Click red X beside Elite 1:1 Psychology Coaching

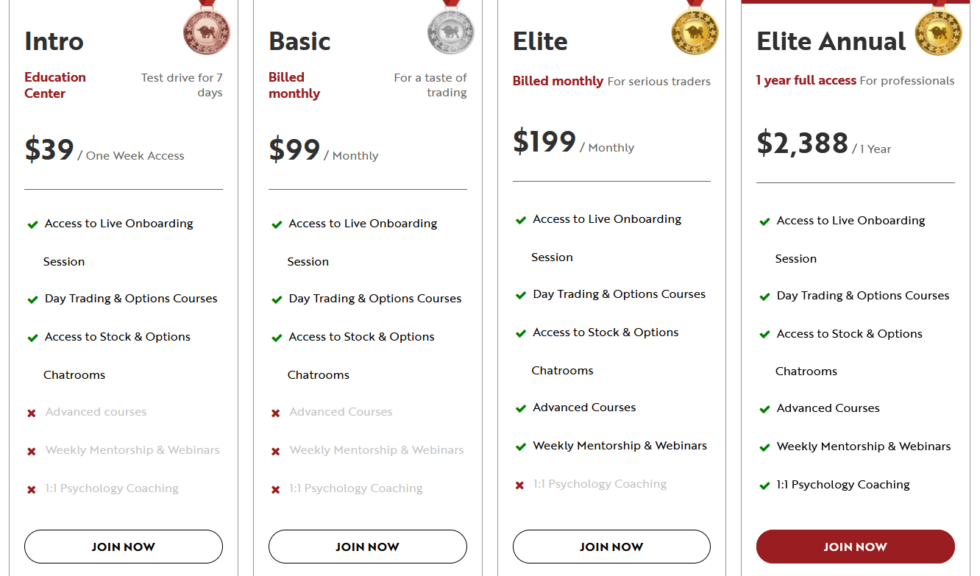(520, 485)
